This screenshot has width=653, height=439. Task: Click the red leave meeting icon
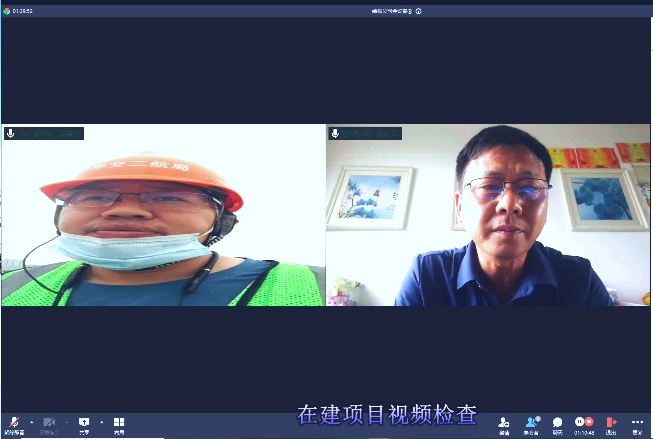point(611,423)
